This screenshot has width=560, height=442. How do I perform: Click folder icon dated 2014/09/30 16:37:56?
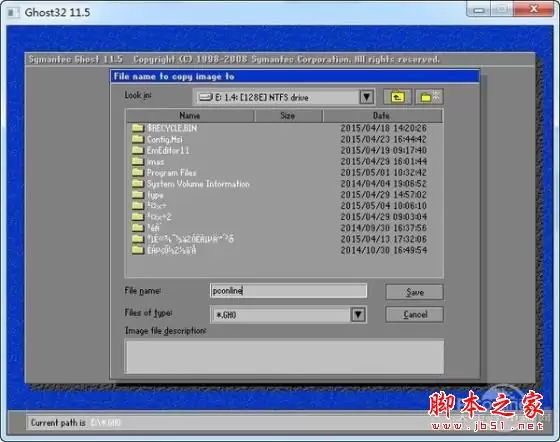click(138, 227)
